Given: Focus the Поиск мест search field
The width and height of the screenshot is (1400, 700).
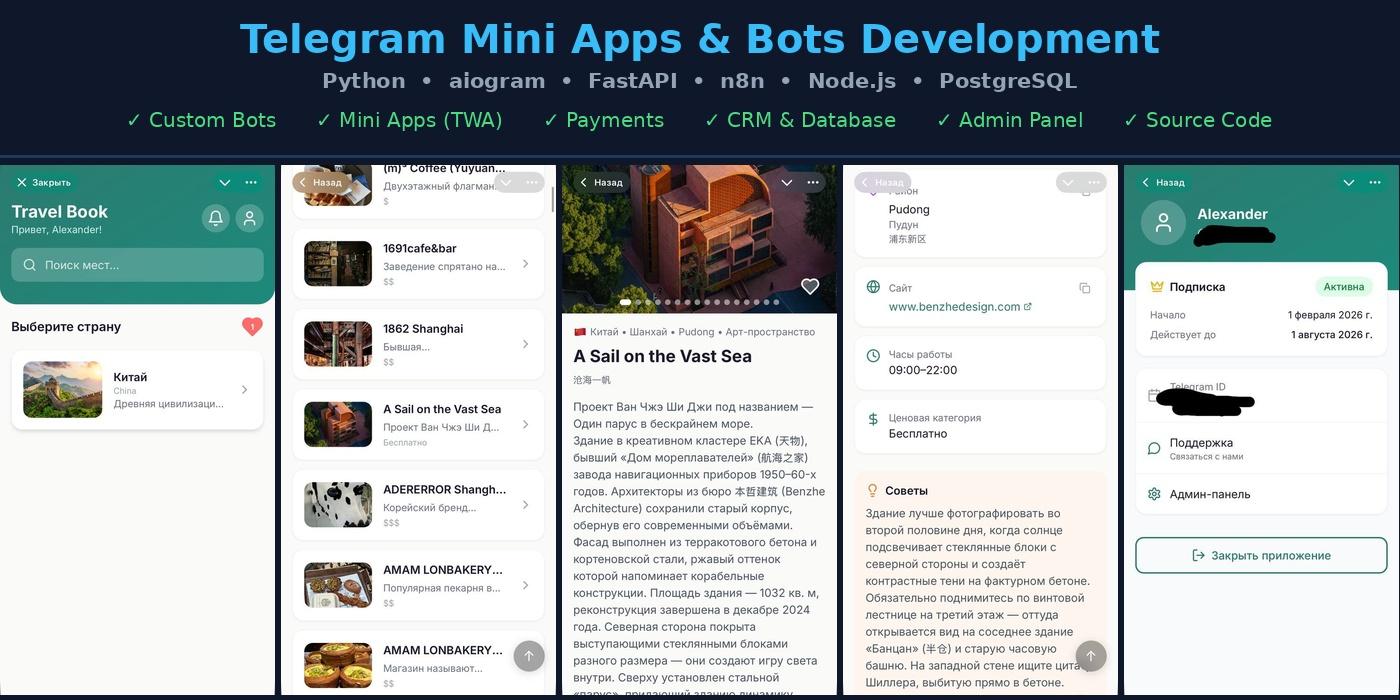Looking at the screenshot, I should (137, 265).
